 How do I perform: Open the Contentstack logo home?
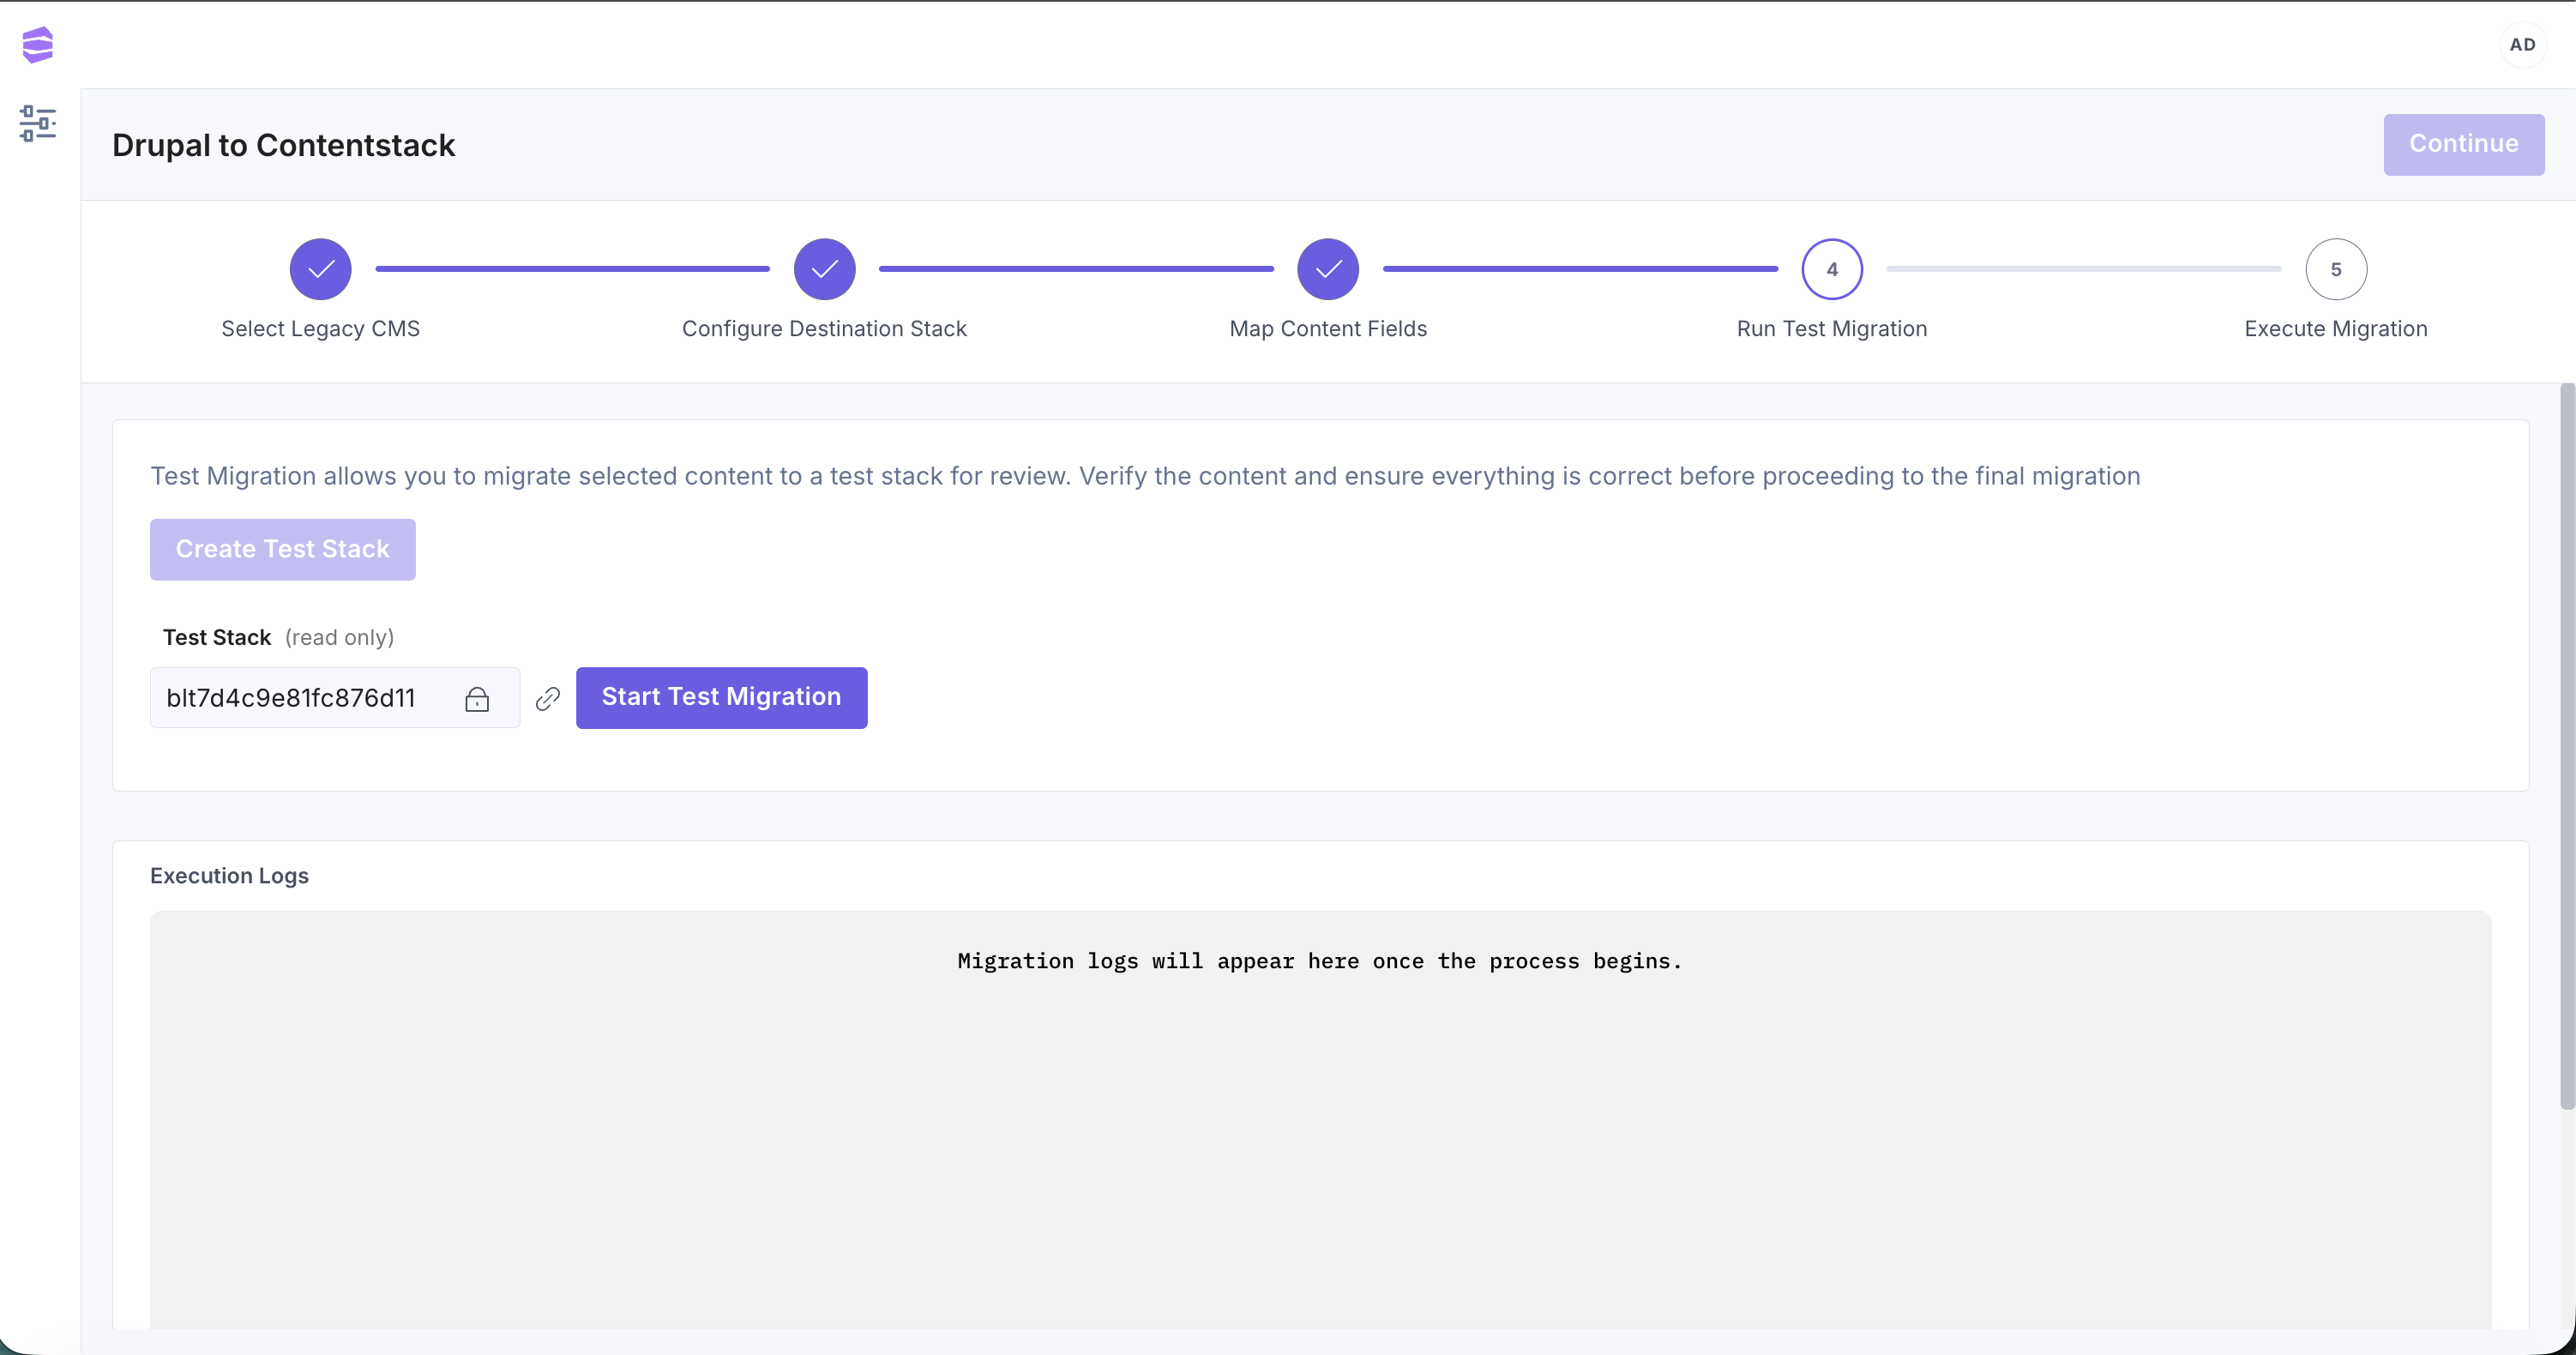[38, 45]
